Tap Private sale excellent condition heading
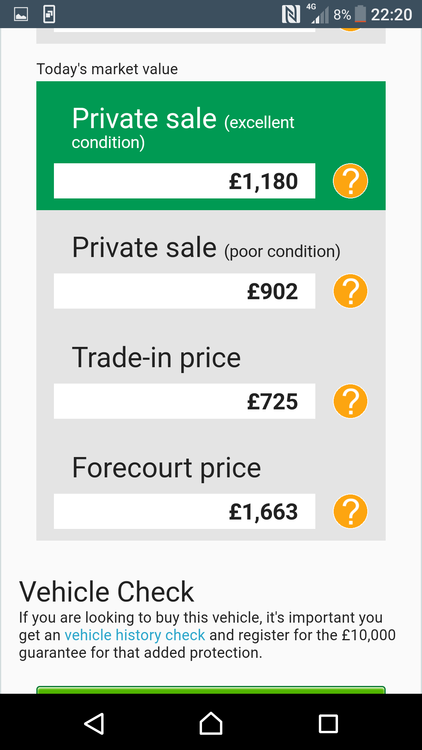The width and height of the screenshot is (422, 750). pyautogui.click(x=183, y=127)
